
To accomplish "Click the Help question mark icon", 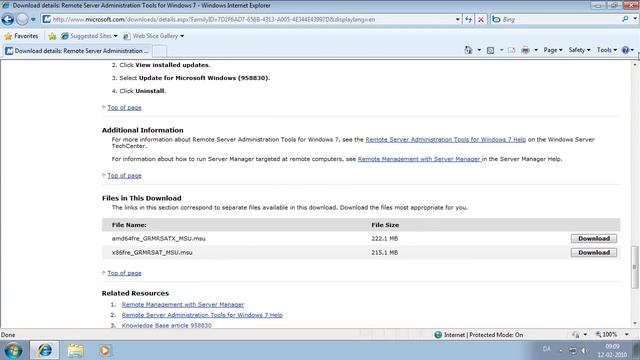I will coord(625,50).
